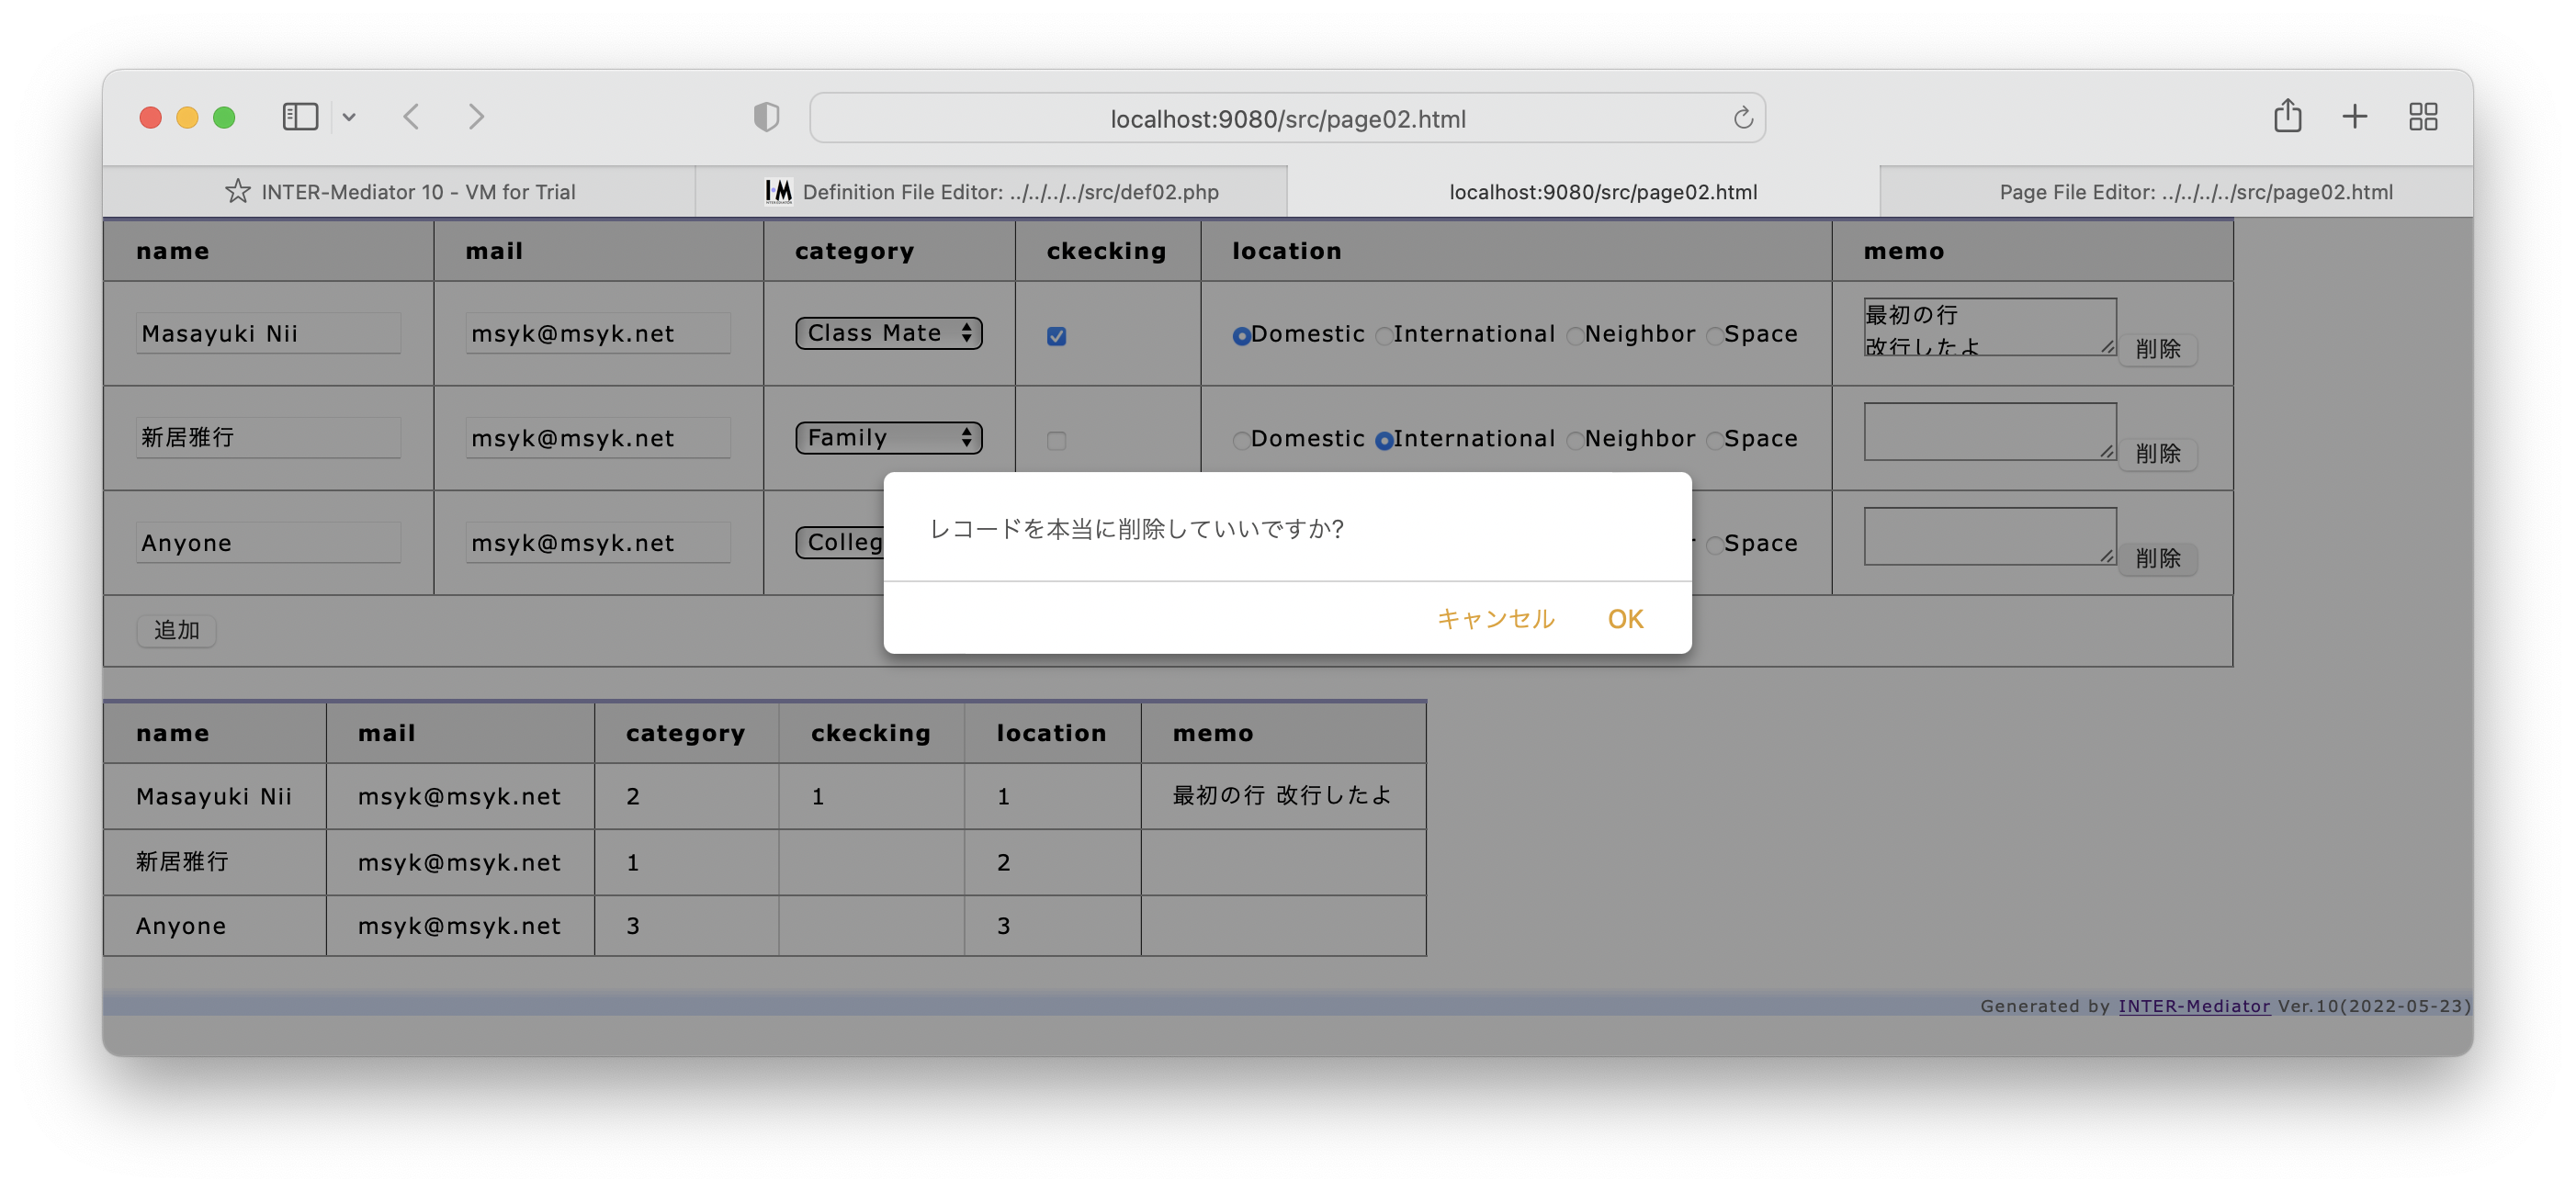This screenshot has height=1192, width=2576.
Task: Open a new tab with the plus icon
Action: (2354, 117)
